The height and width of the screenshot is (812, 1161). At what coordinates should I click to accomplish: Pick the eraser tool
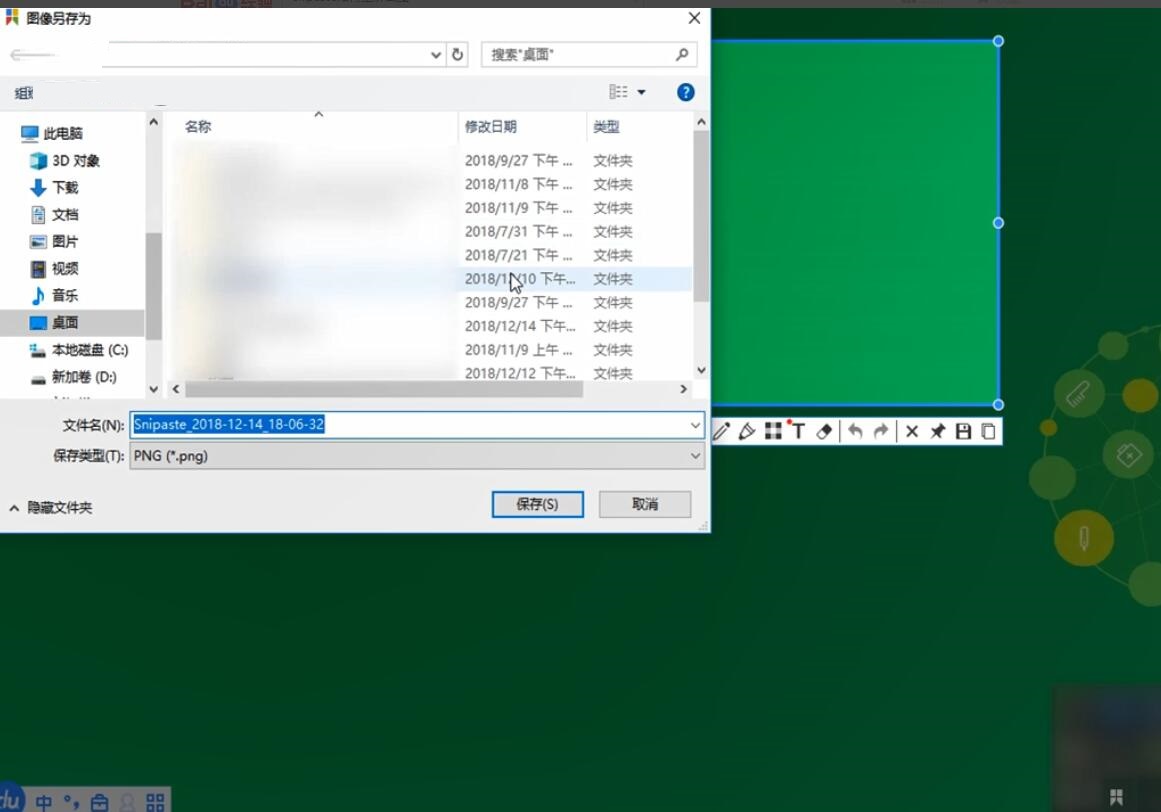click(x=824, y=431)
